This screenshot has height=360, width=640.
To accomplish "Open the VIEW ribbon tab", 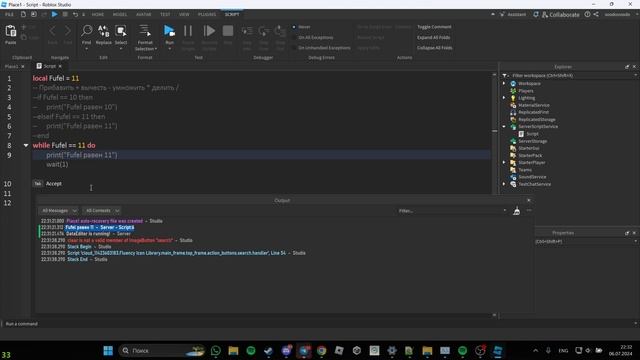I will (x=184, y=14).
